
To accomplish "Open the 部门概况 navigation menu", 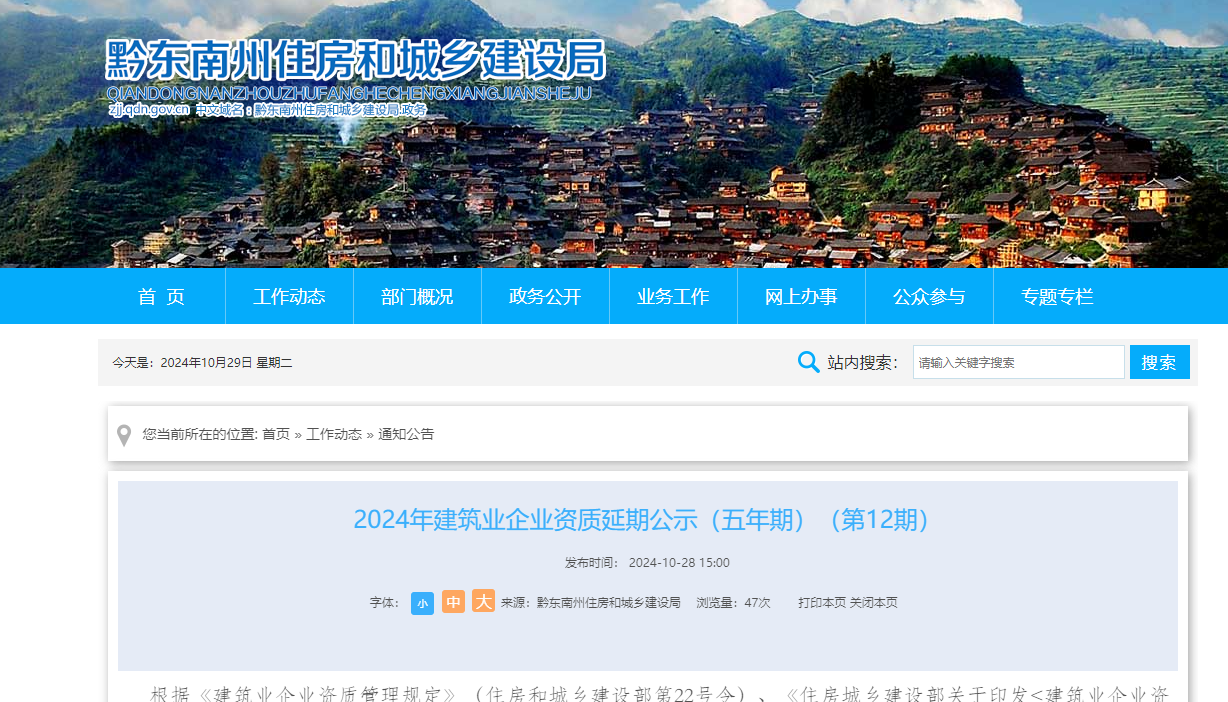I will click(417, 296).
